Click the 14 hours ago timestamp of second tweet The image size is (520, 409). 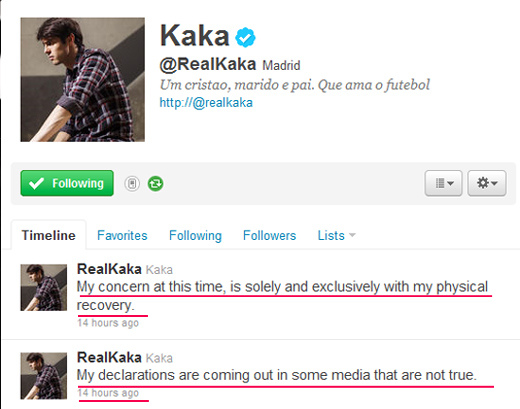[108, 393]
